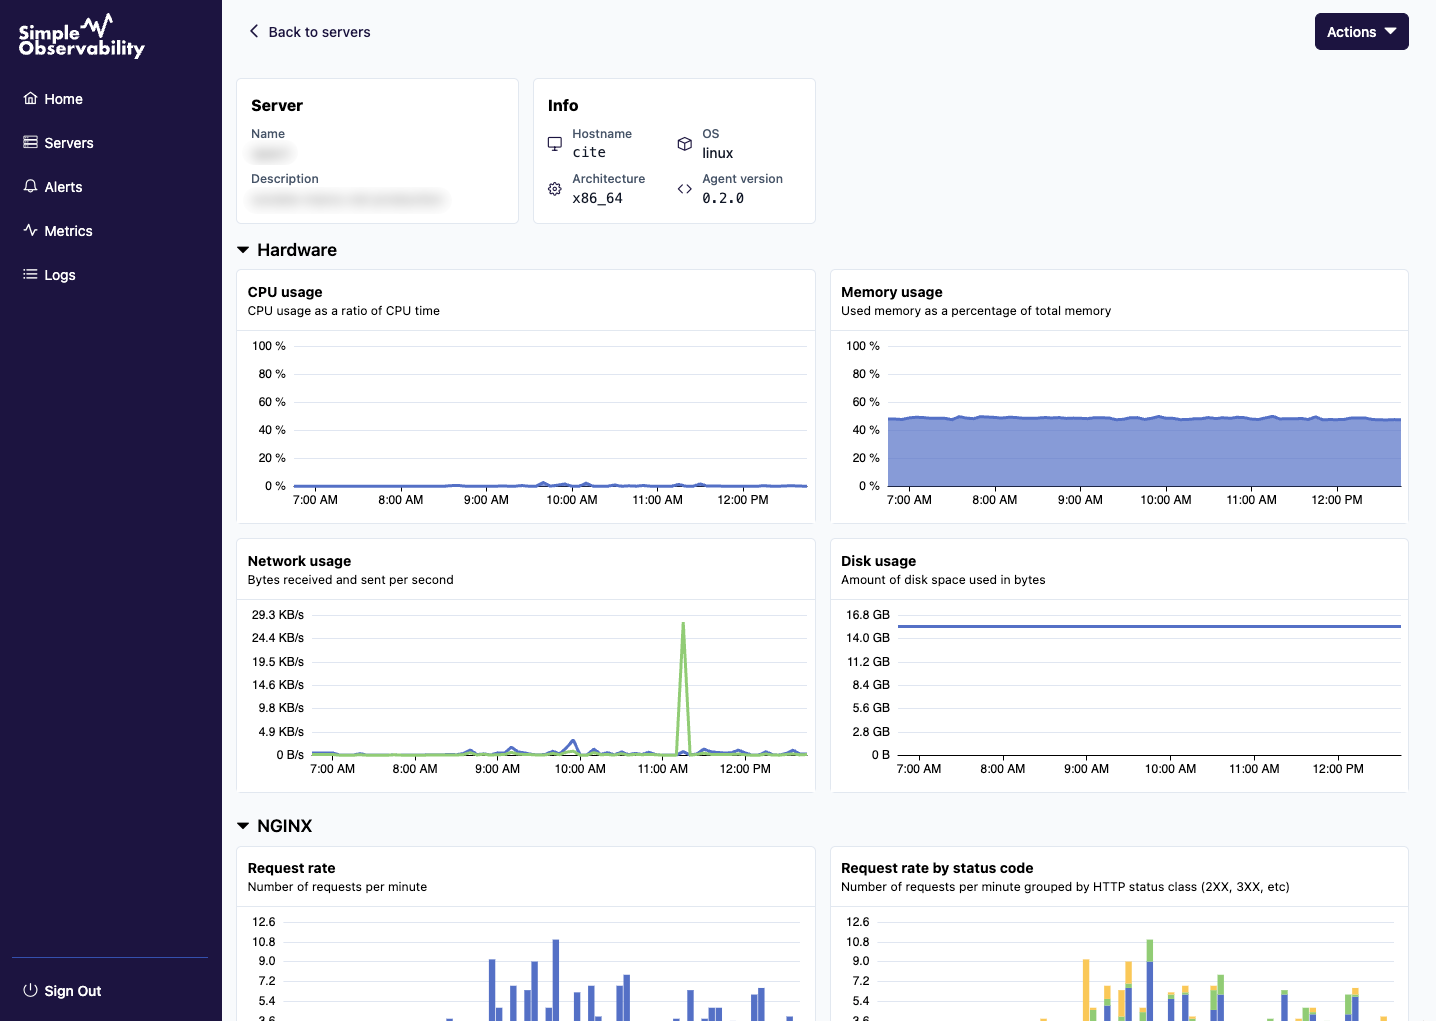Click the Disk usage chart title

(x=878, y=561)
